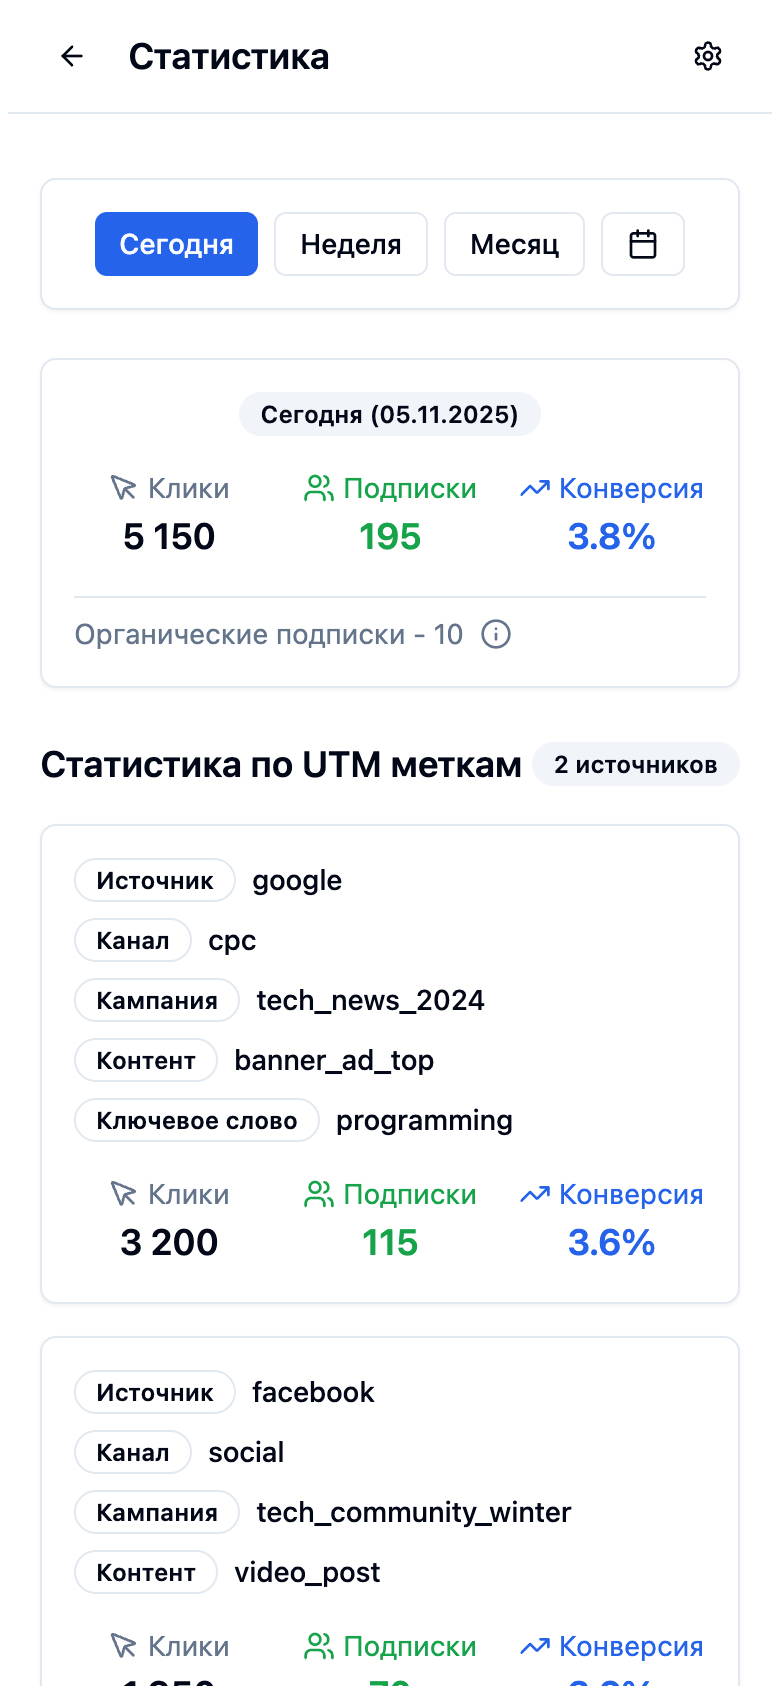
Task: Open settings via the gear icon
Action: click(x=708, y=57)
